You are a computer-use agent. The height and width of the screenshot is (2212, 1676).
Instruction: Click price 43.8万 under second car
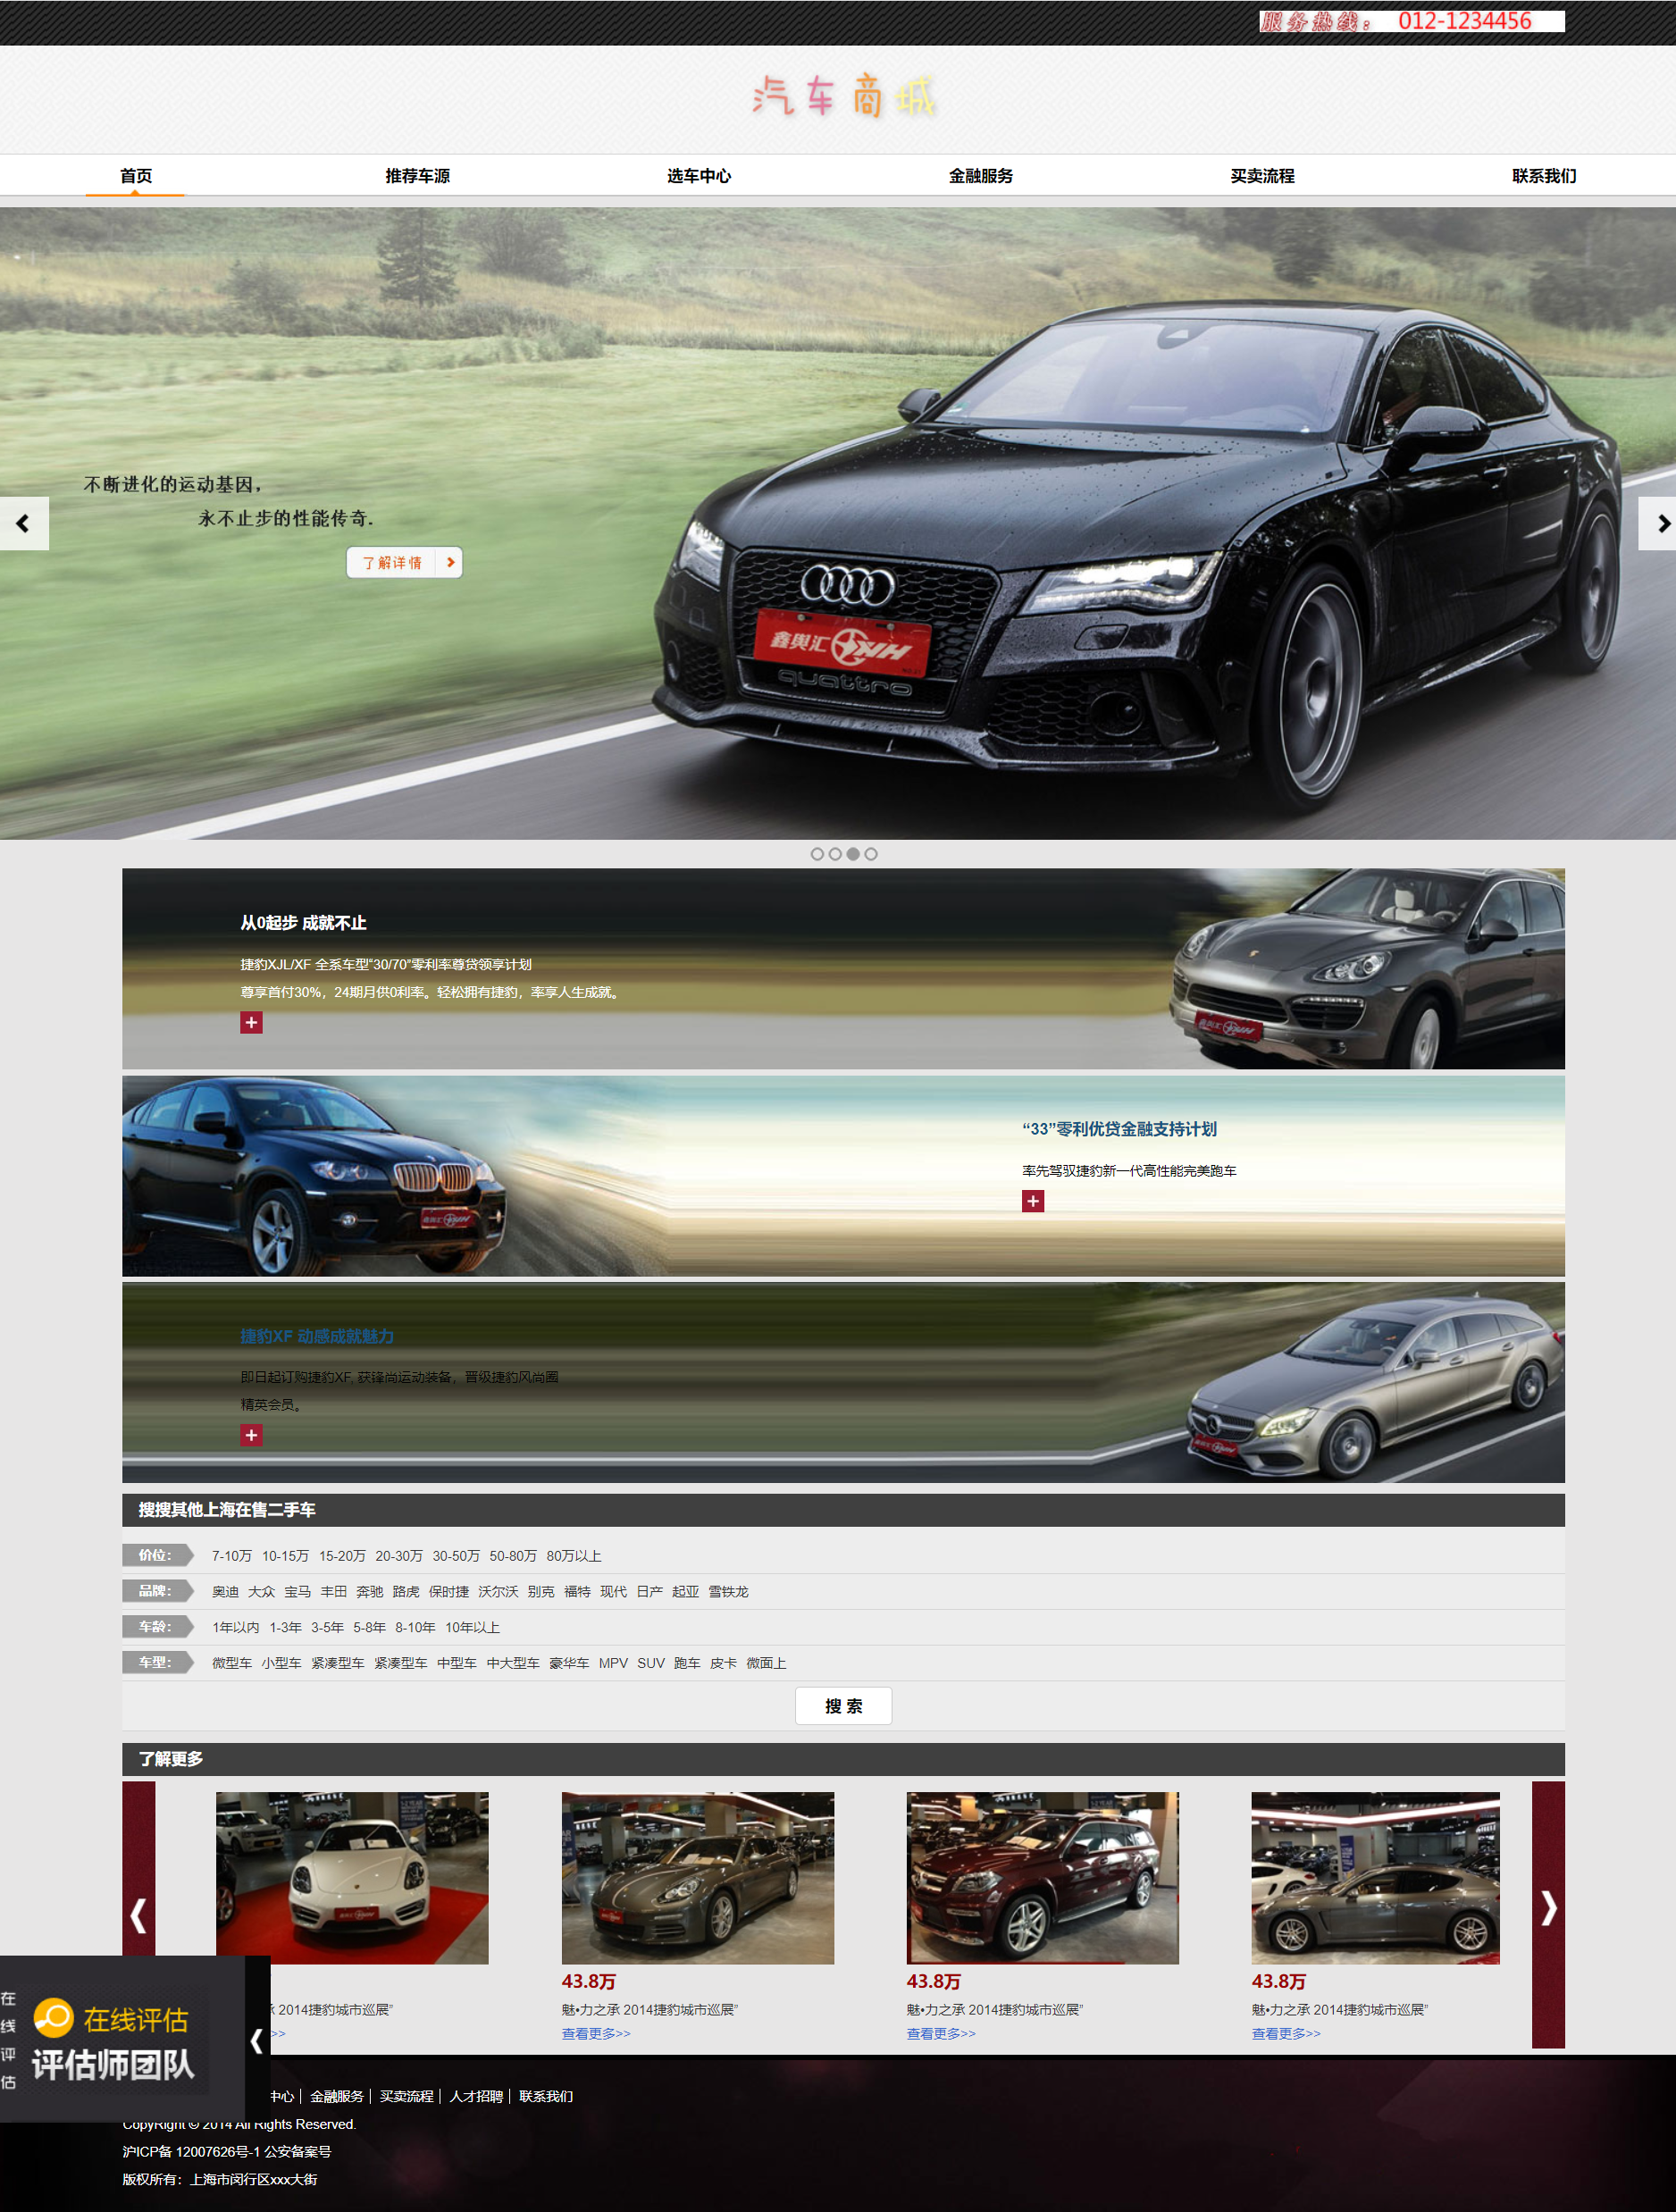coord(588,1981)
